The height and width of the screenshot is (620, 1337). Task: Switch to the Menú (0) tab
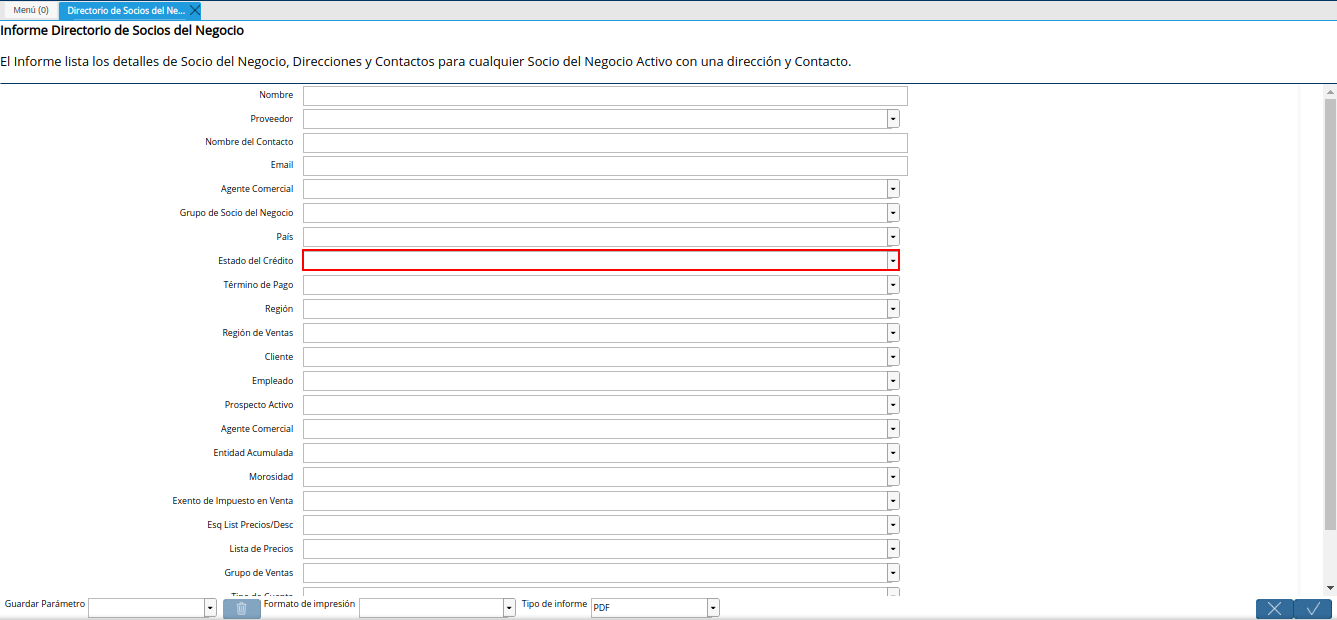pos(30,10)
